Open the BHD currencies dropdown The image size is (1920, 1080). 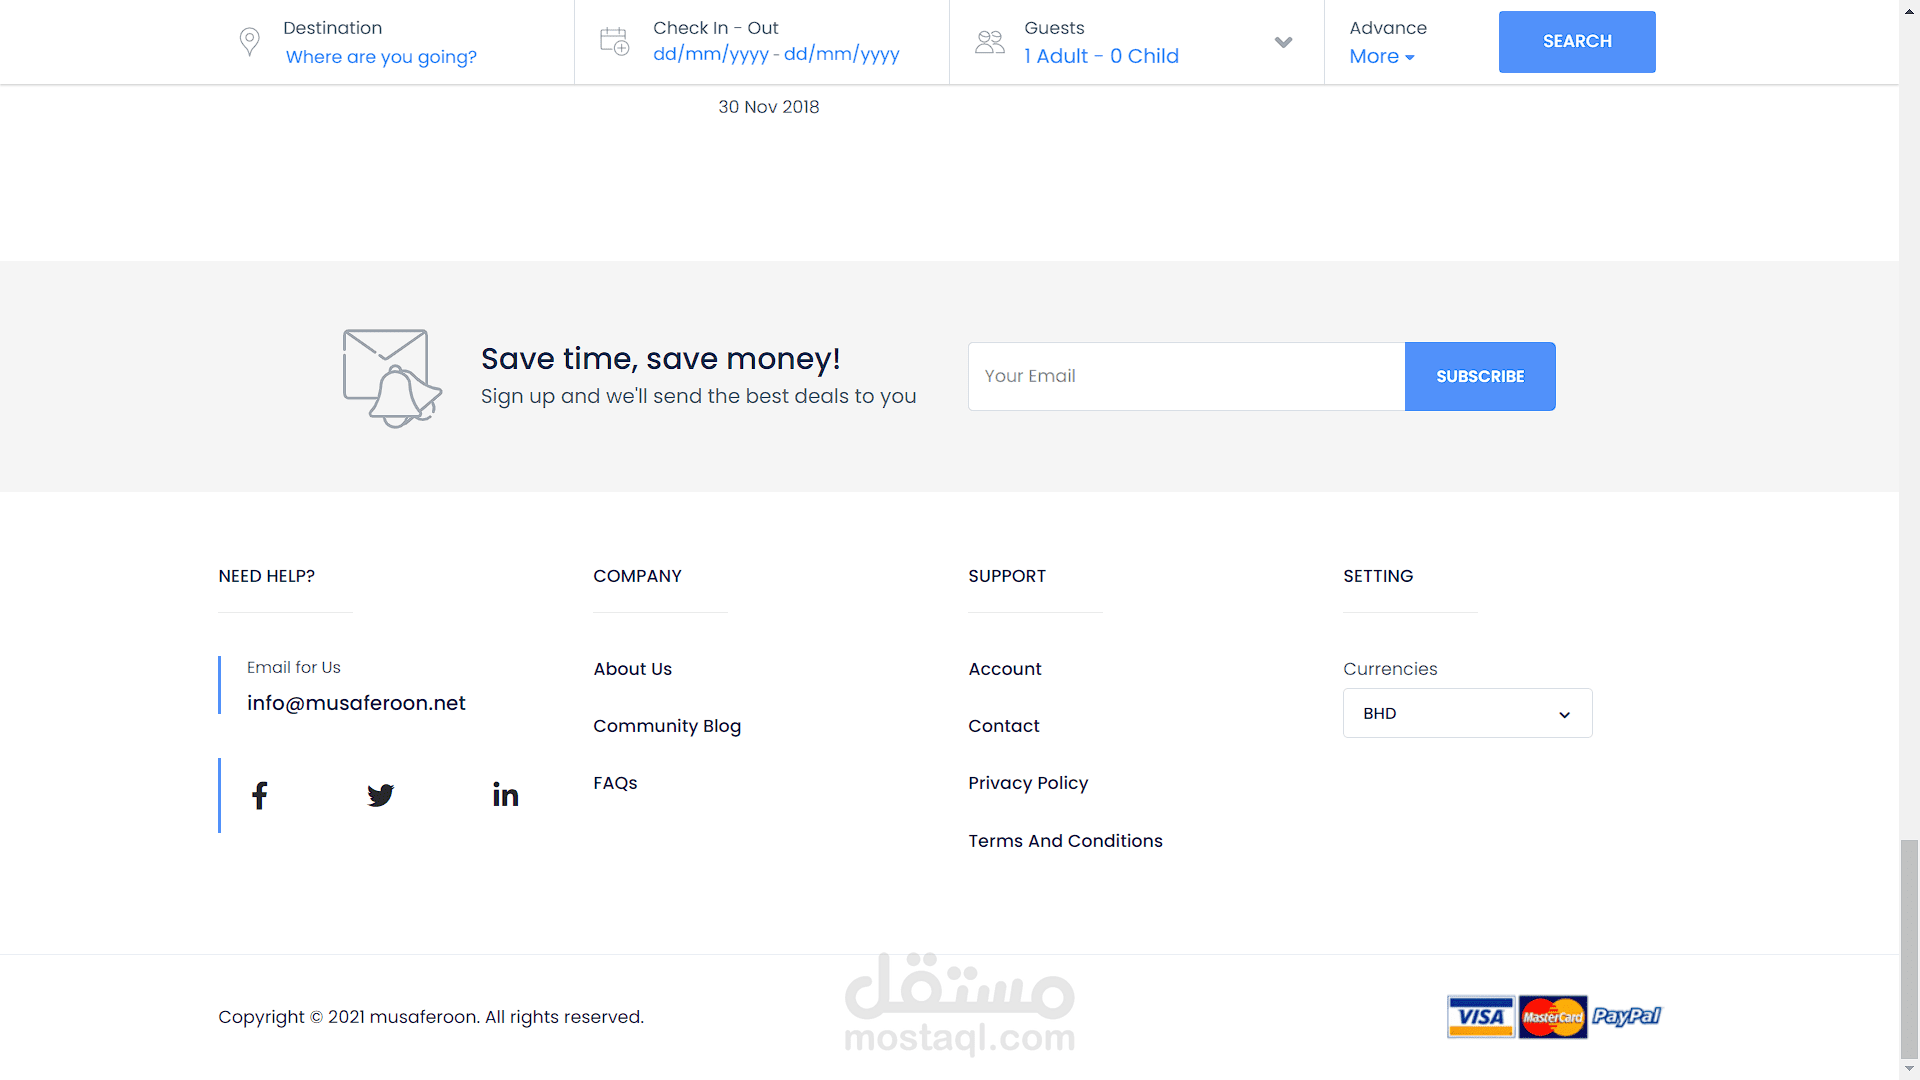[x=1467, y=714]
